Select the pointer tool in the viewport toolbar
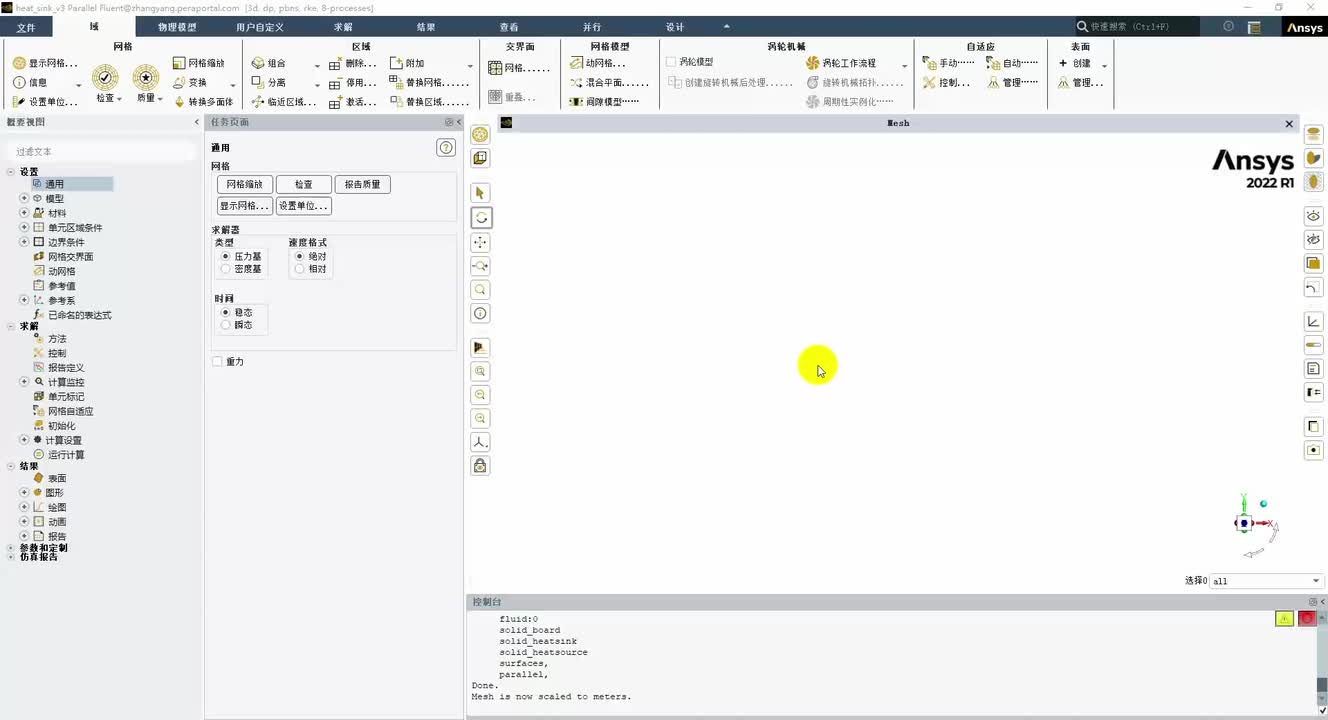The height and width of the screenshot is (720, 1328). click(481, 193)
